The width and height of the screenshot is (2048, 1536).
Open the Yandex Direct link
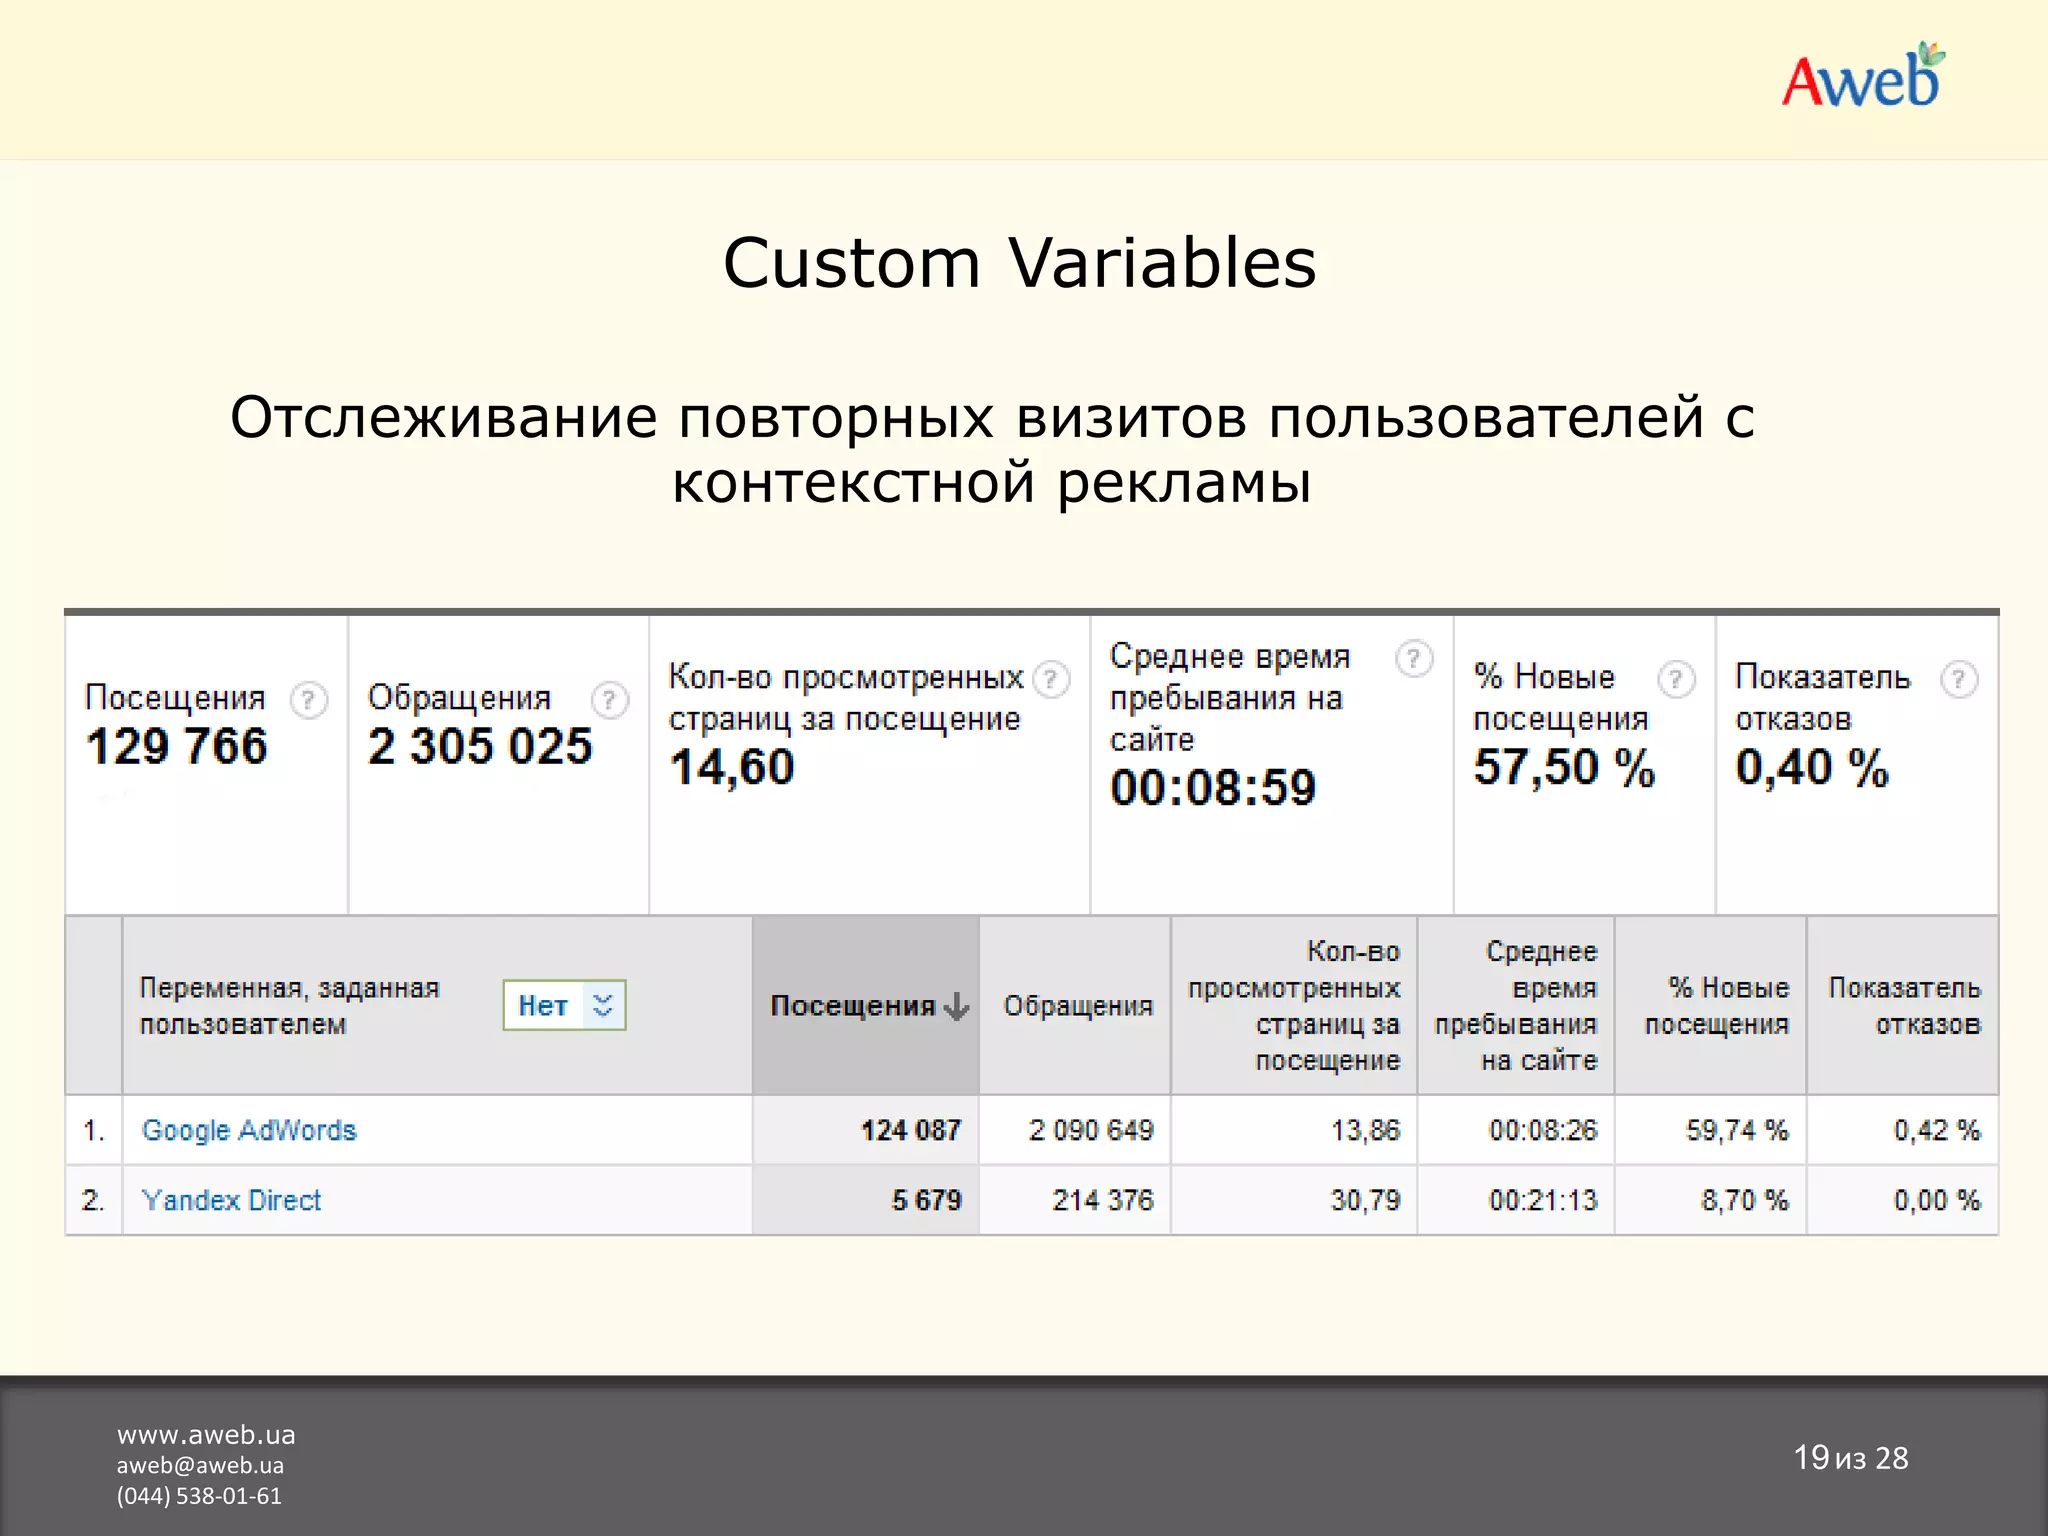(231, 1200)
